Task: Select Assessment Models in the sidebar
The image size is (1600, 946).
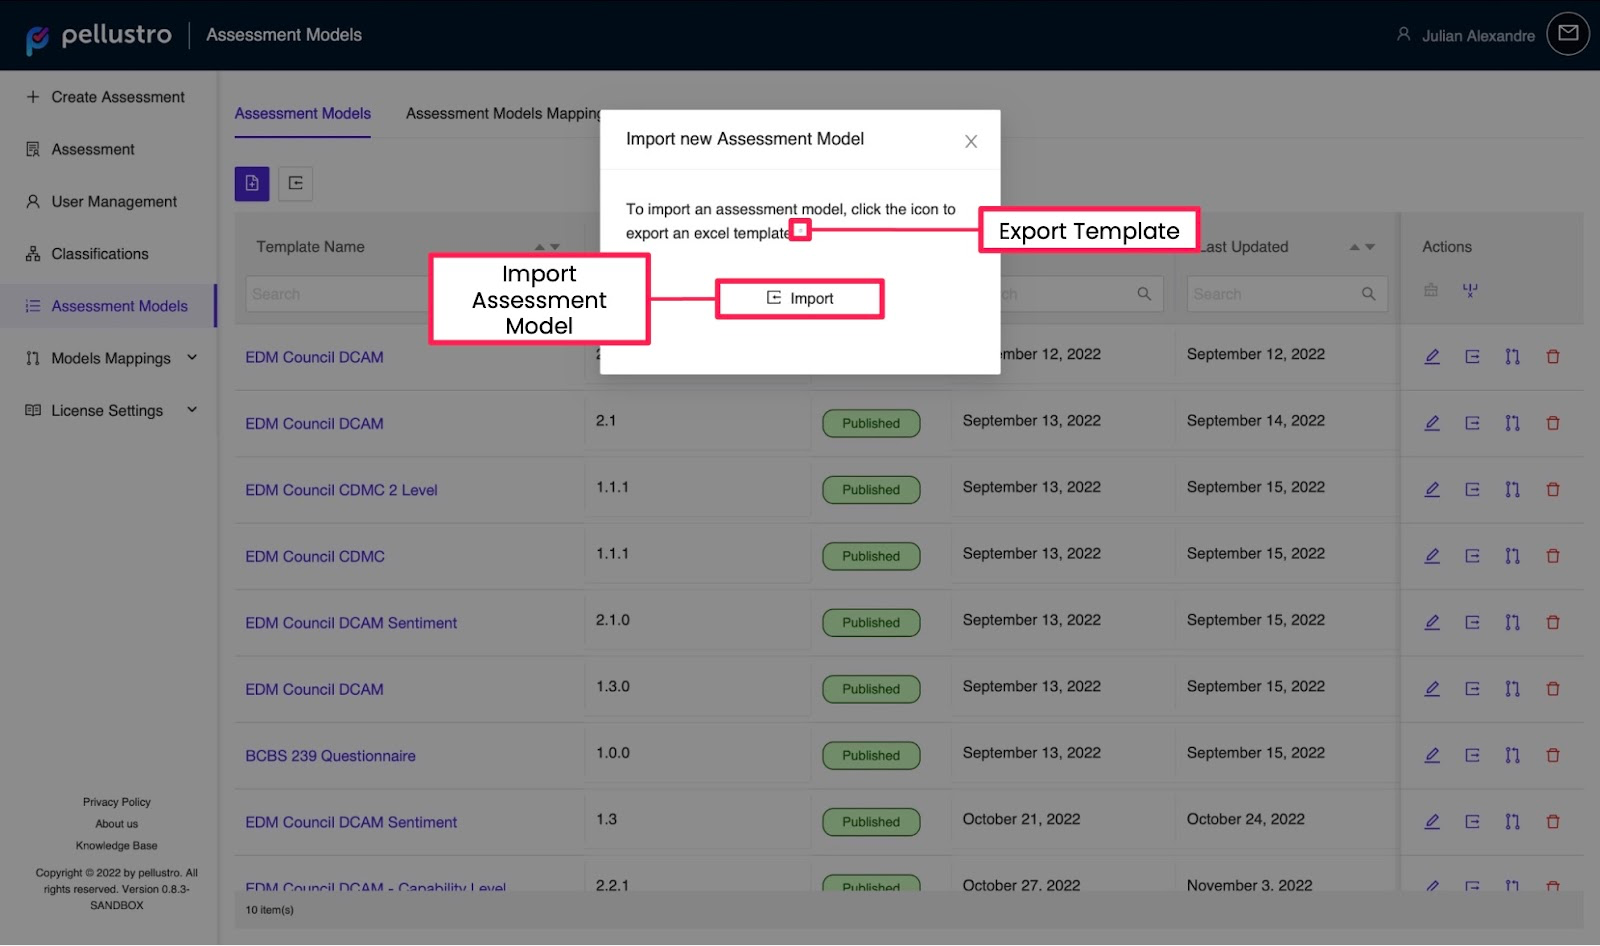Action: click(108, 306)
